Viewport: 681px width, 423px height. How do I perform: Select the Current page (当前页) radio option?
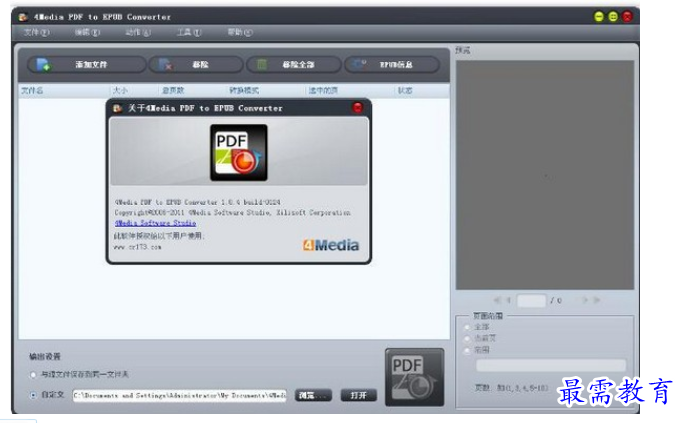[467, 338]
